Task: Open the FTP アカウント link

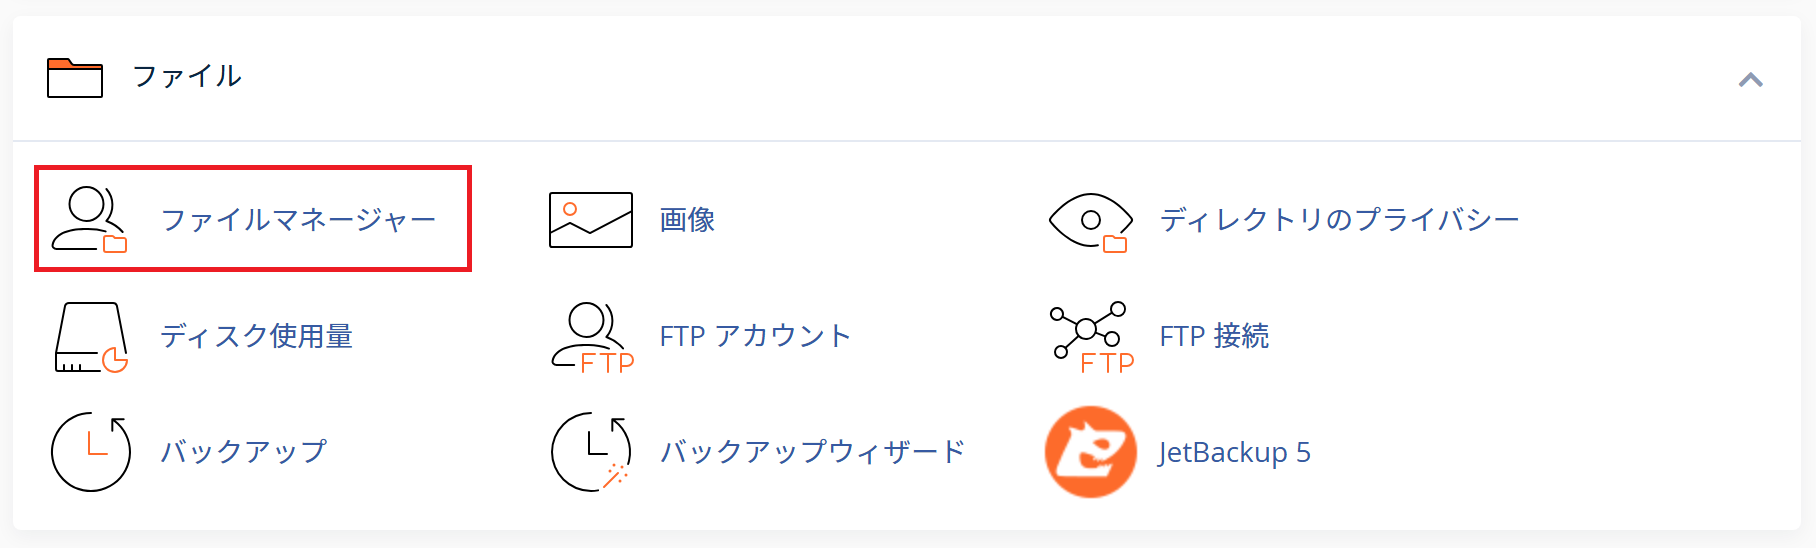Action: point(755,336)
